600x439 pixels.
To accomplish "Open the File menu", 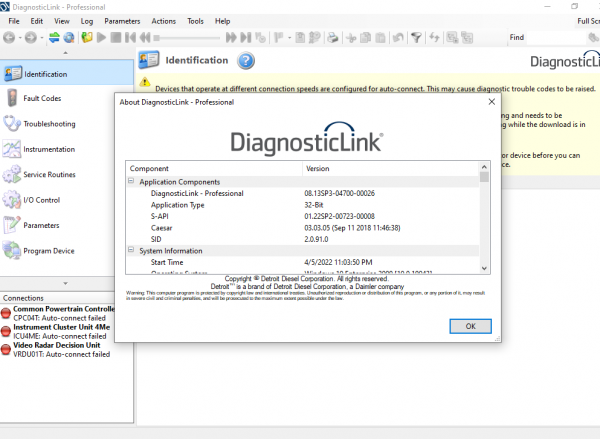I will click(x=14, y=21).
